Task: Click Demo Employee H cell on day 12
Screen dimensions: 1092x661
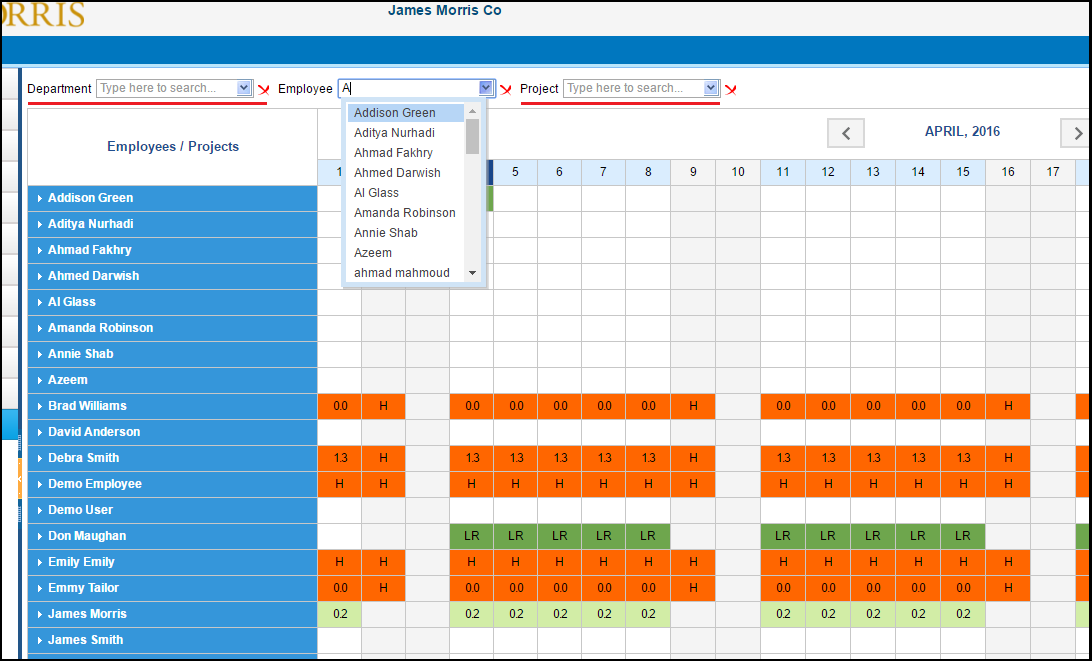Action: [x=828, y=484]
